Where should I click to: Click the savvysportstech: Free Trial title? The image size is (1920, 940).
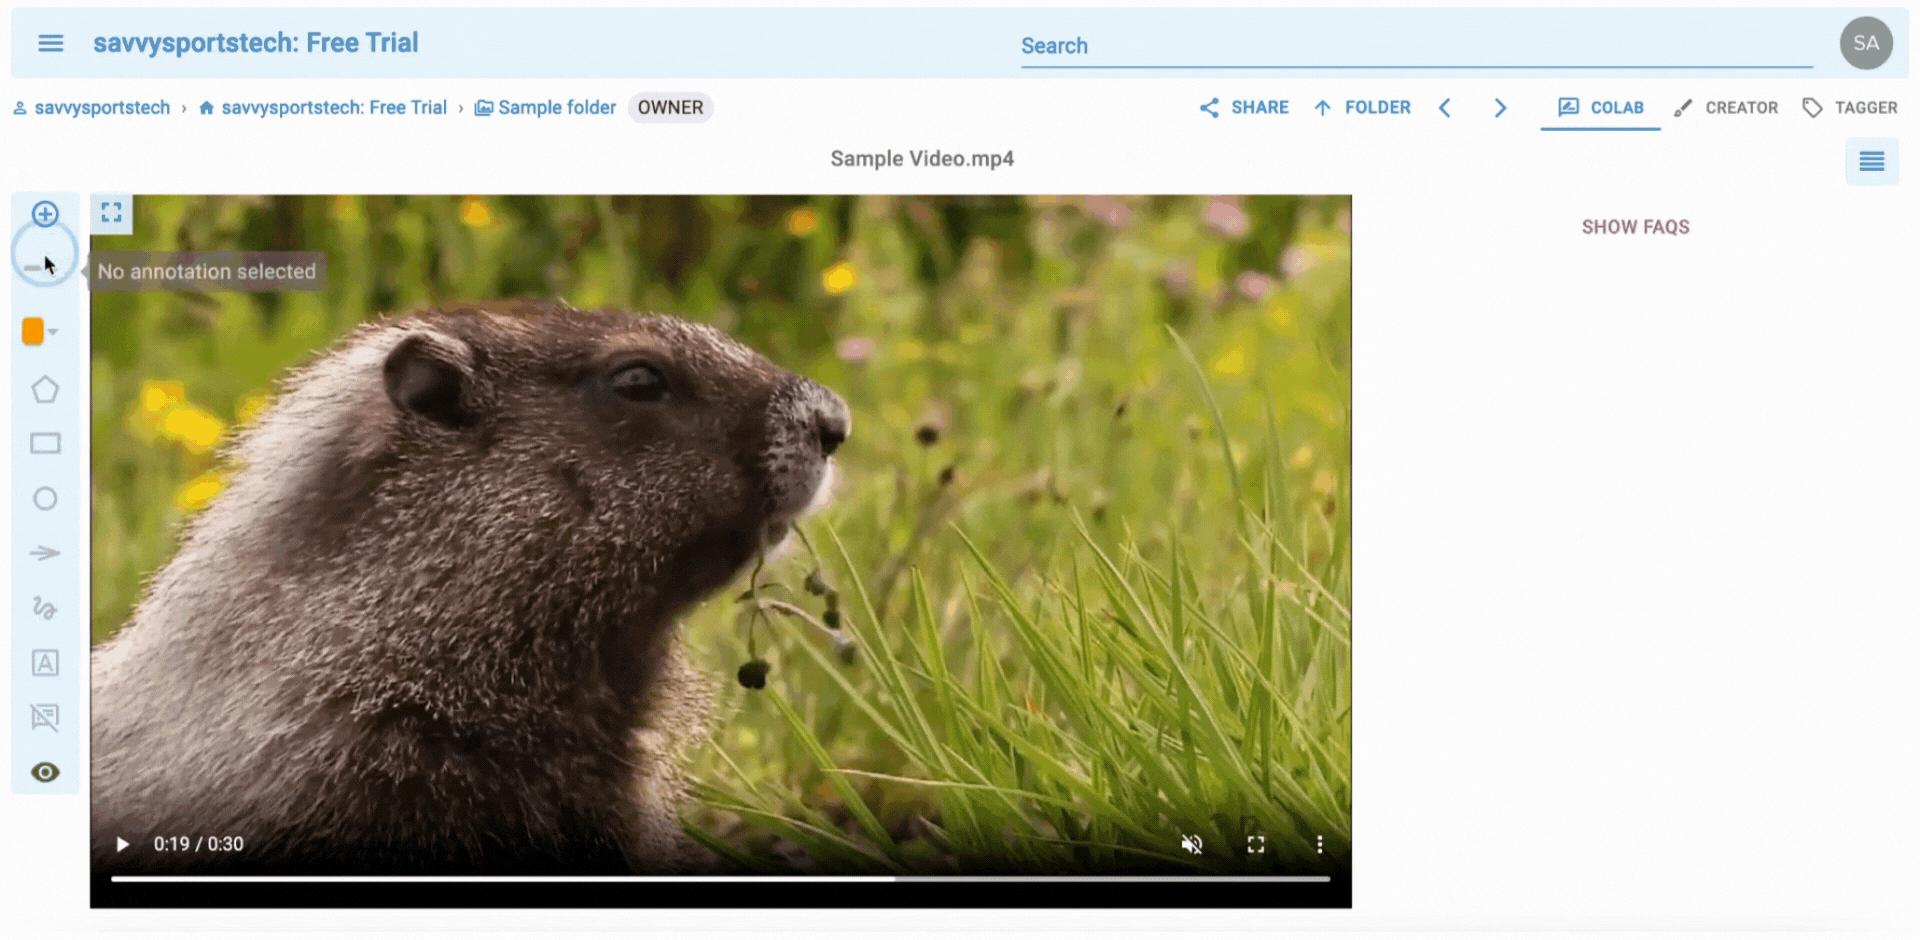pos(256,43)
